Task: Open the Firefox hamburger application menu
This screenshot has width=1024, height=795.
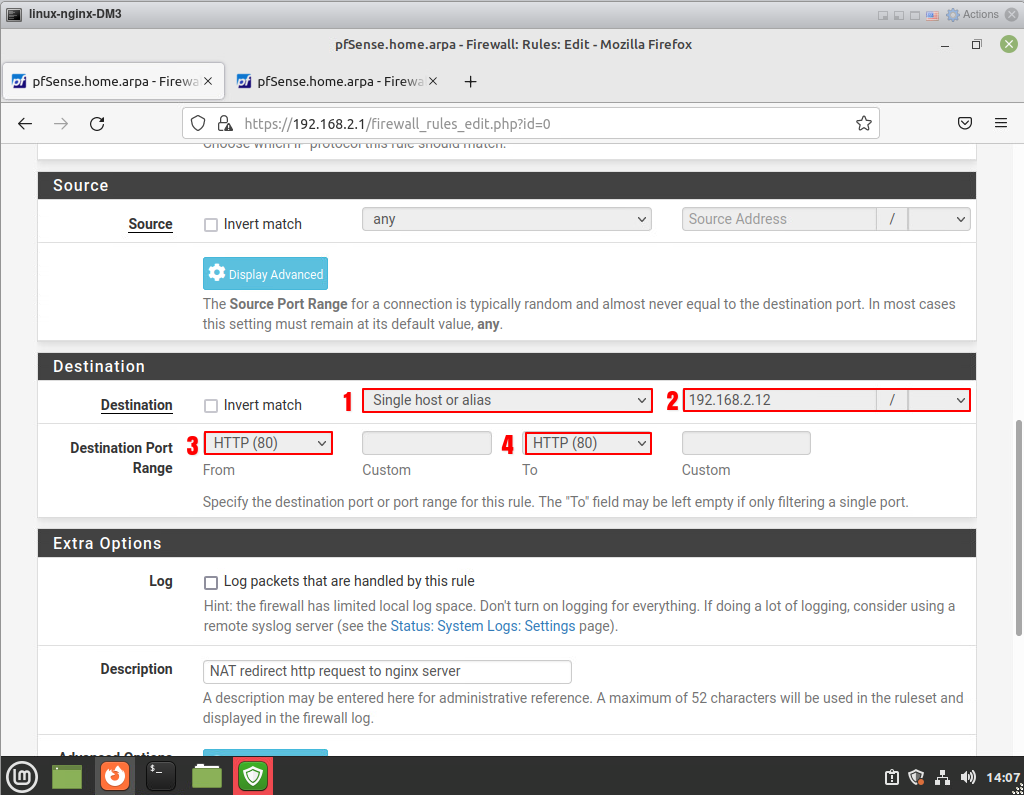Action: (x=1000, y=124)
